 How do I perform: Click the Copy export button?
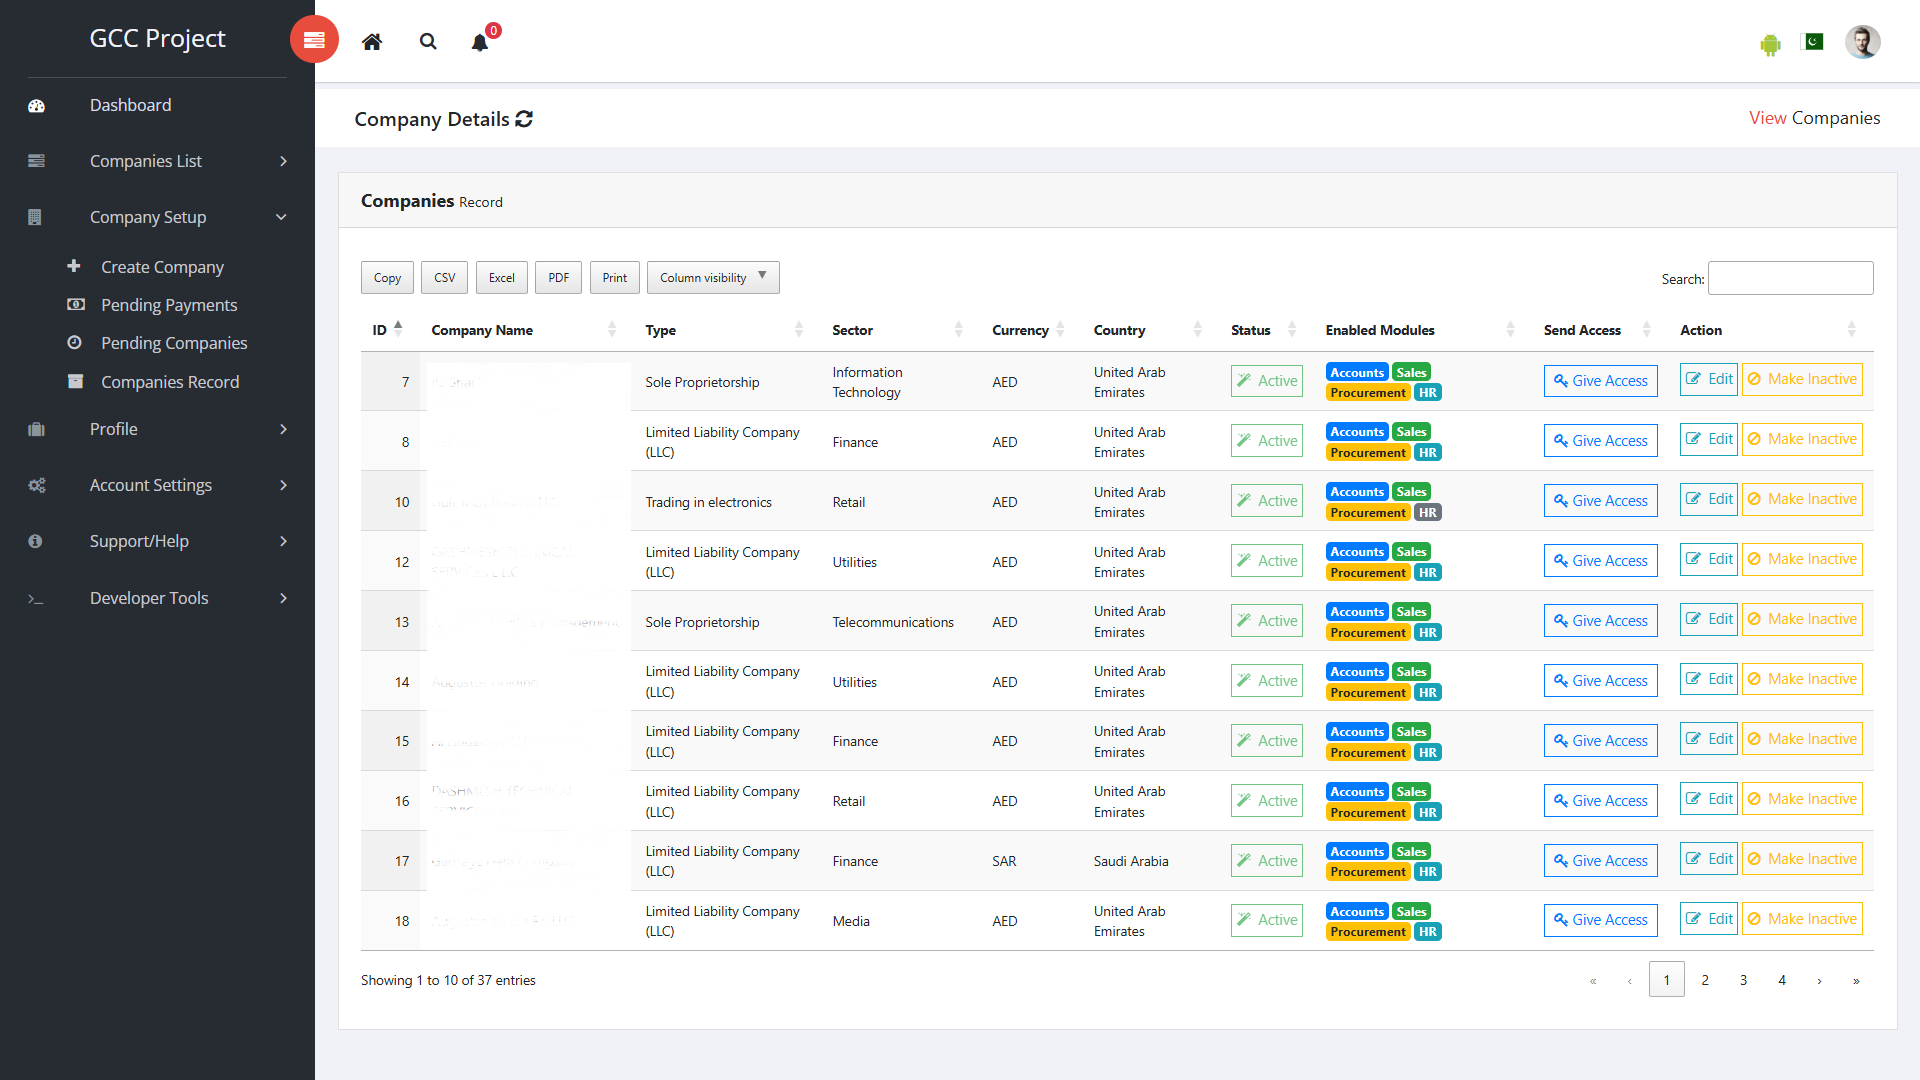point(387,277)
